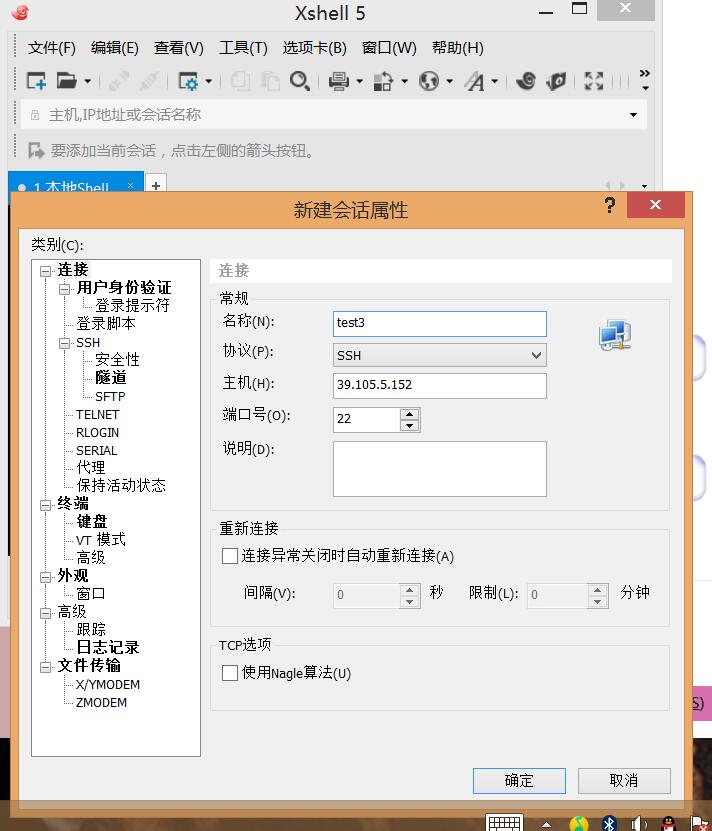Open the 协议 protocol SSH dropdown
The height and width of the screenshot is (831, 712).
tap(439, 355)
